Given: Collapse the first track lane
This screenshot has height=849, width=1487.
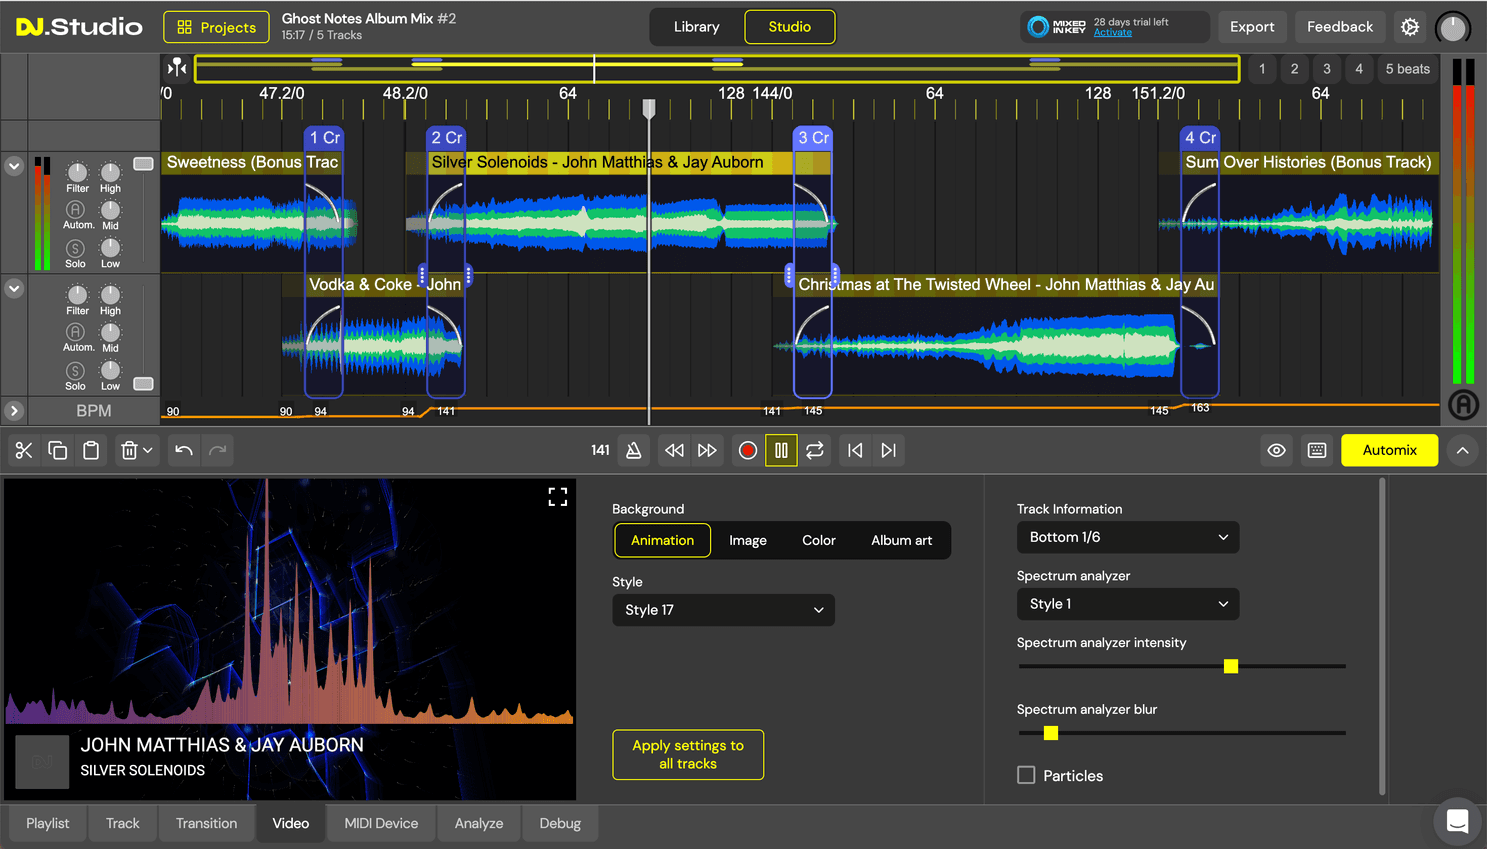Looking at the screenshot, I should [x=14, y=166].
